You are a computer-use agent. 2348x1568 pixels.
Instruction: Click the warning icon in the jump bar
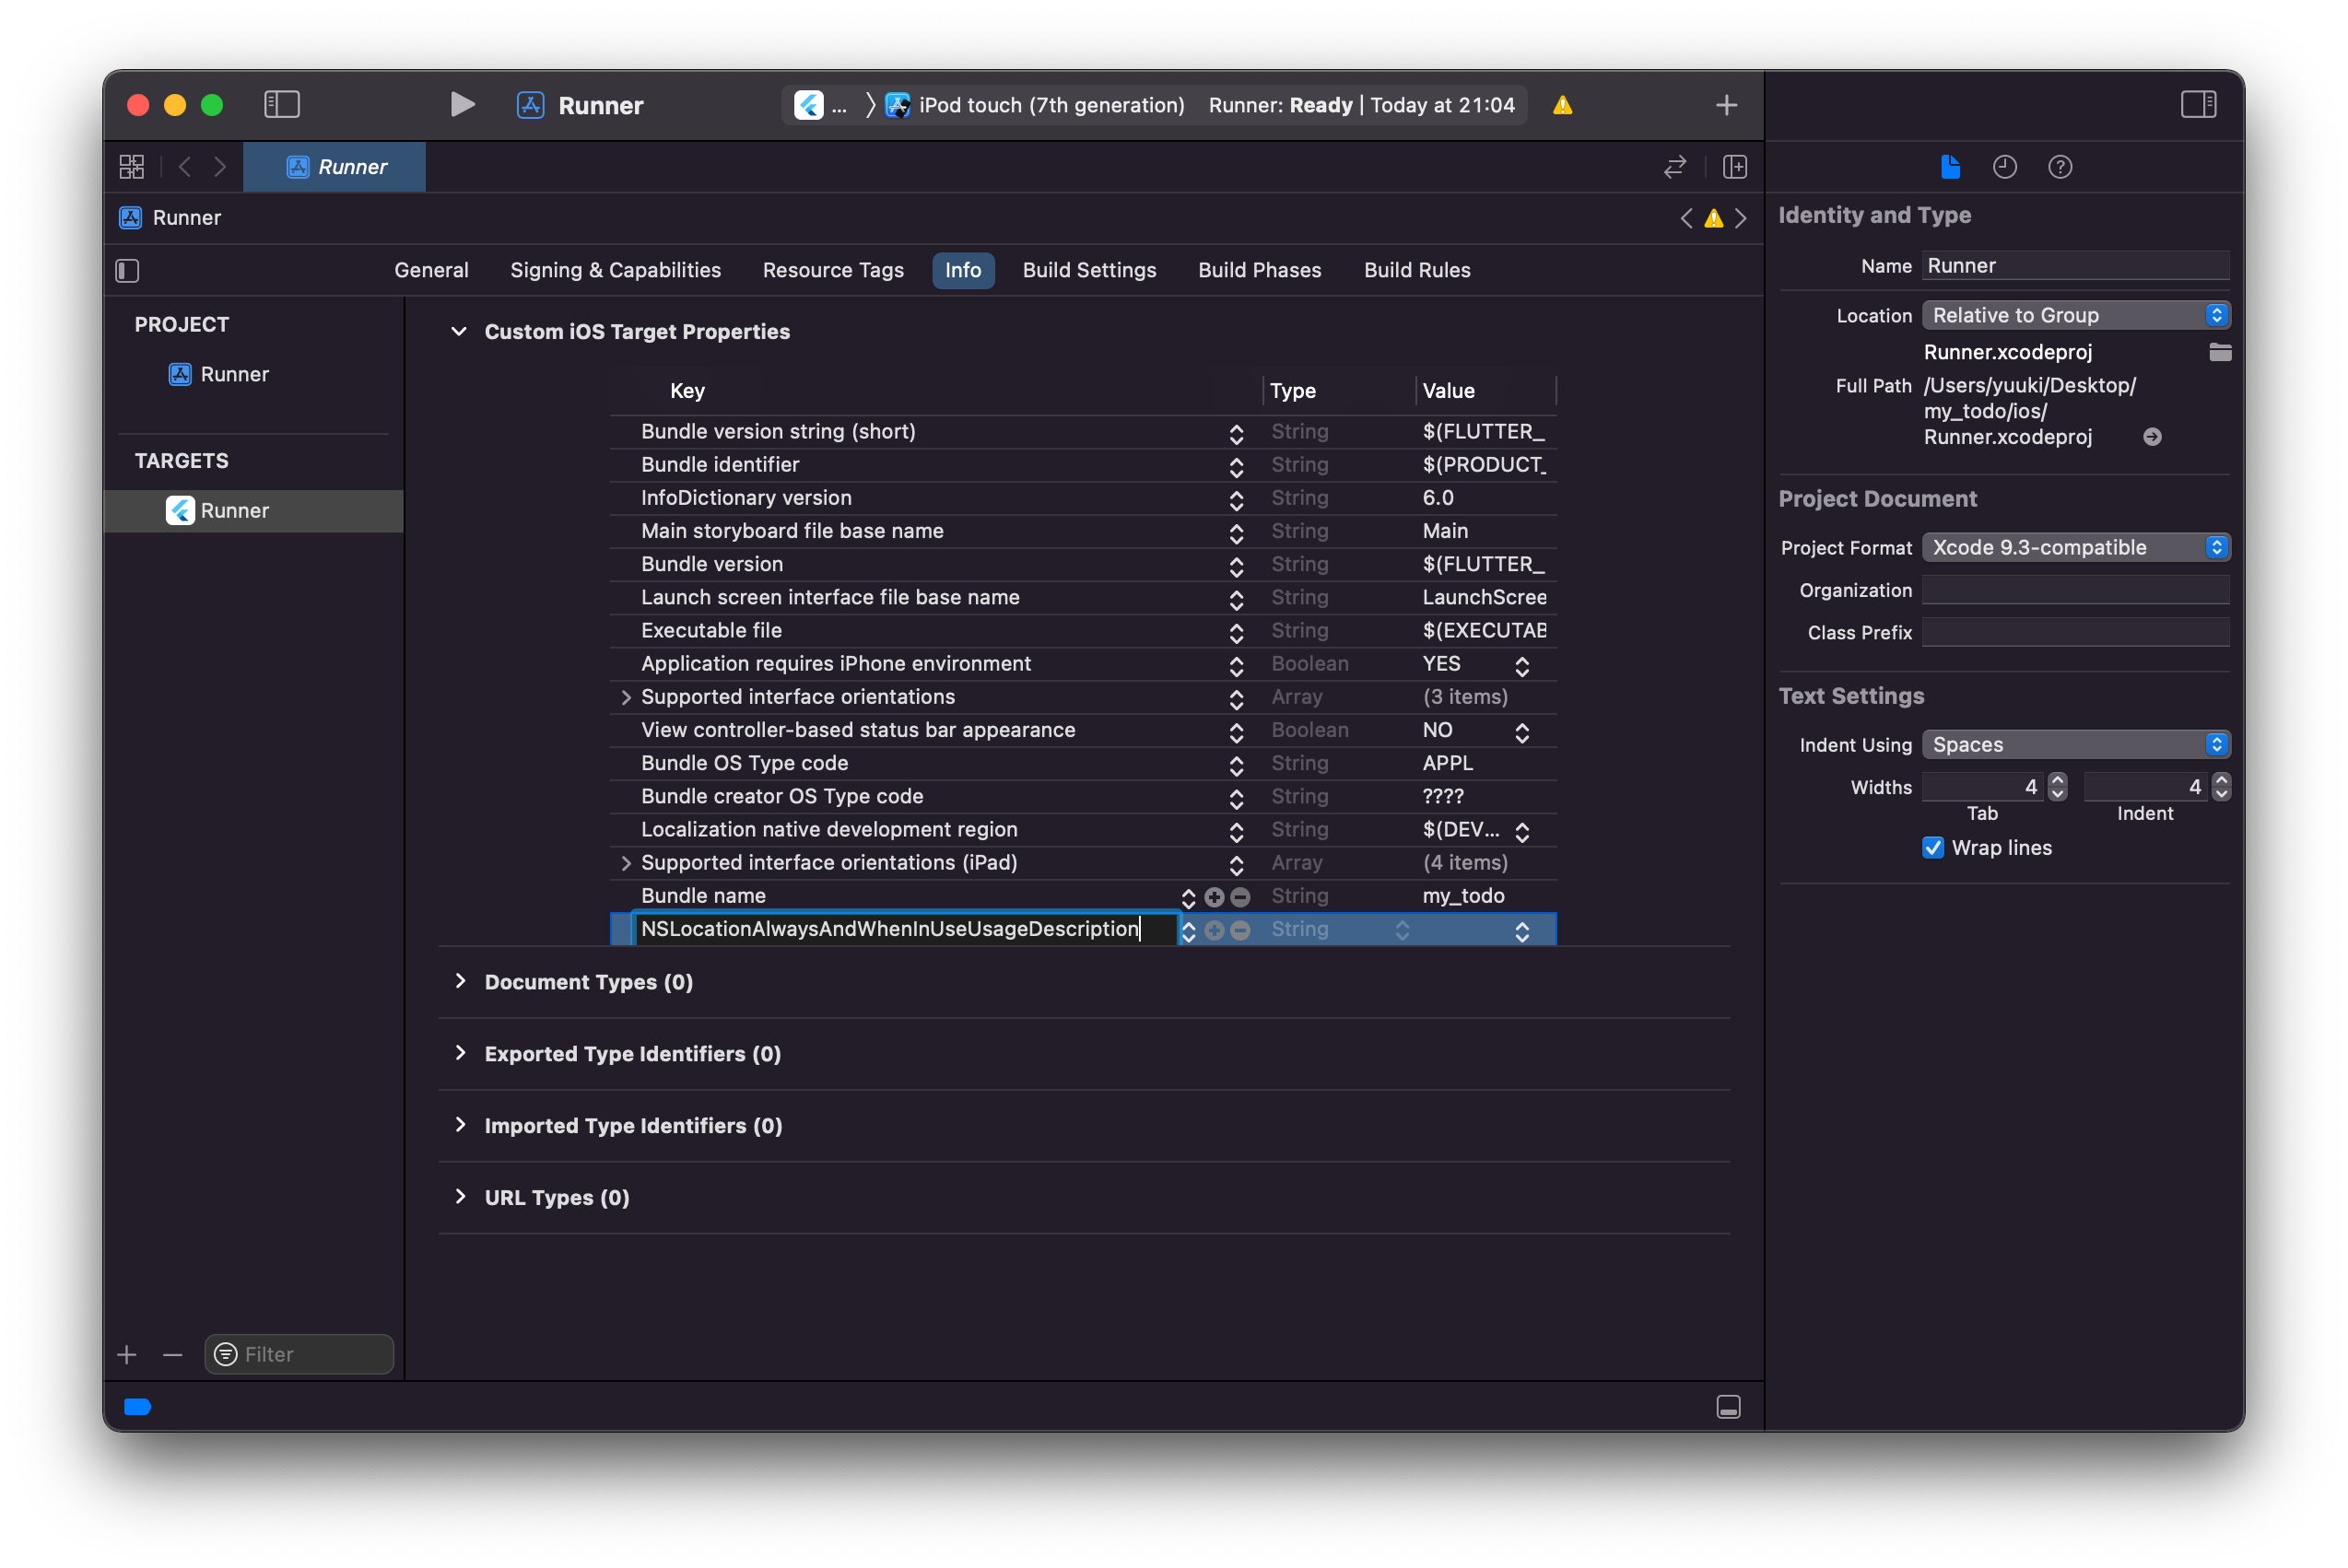pyautogui.click(x=1714, y=218)
